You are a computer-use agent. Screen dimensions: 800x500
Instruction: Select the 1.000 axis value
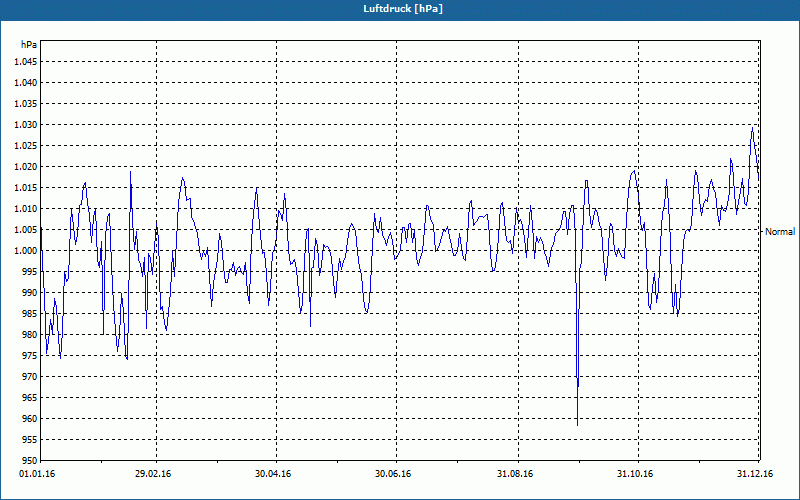(x=26, y=251)
